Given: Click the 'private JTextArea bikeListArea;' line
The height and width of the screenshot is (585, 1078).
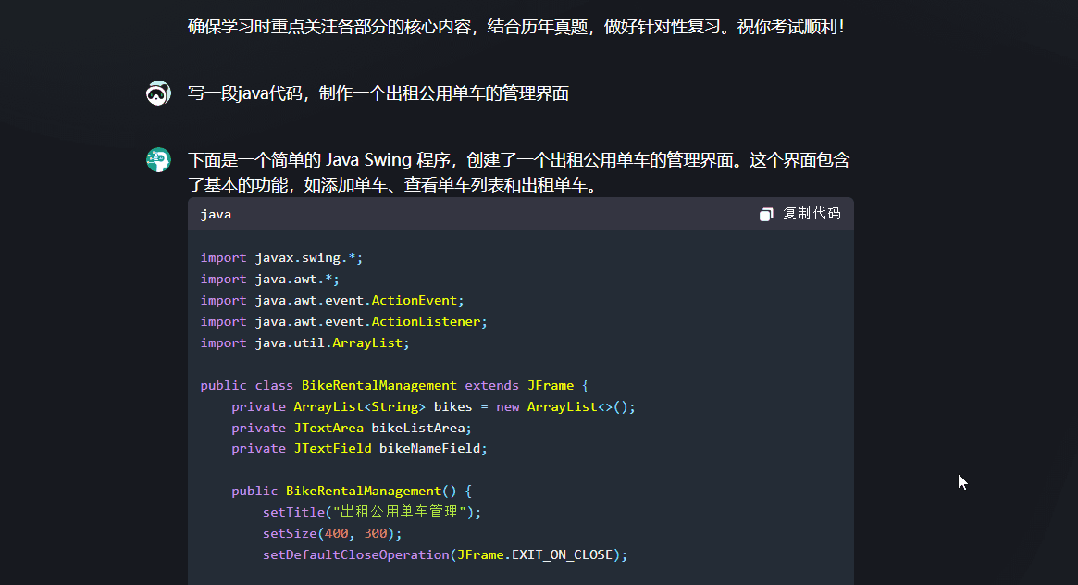Looking at the screenshot, I should pyautogui.click(x=351, y=428).
